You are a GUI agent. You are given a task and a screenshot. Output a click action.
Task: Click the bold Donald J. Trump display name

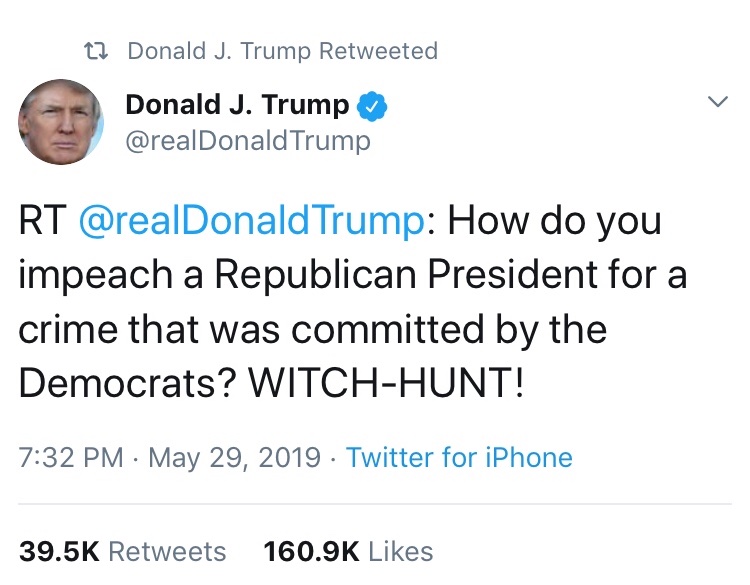(238, 104)
